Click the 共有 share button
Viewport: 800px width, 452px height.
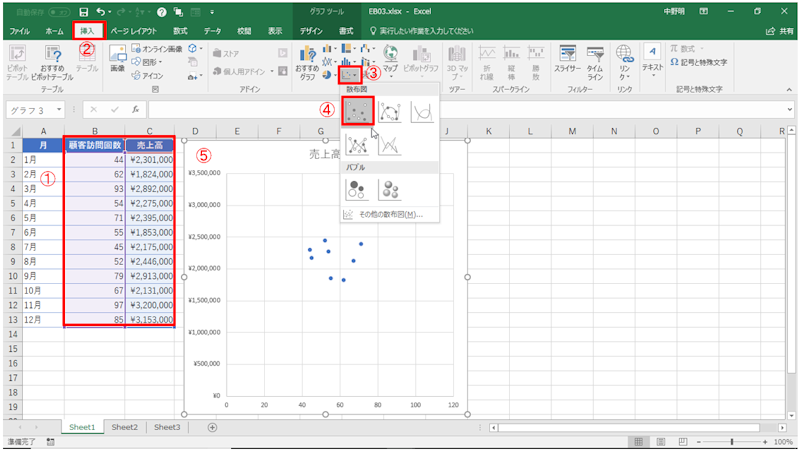[778, 32]
